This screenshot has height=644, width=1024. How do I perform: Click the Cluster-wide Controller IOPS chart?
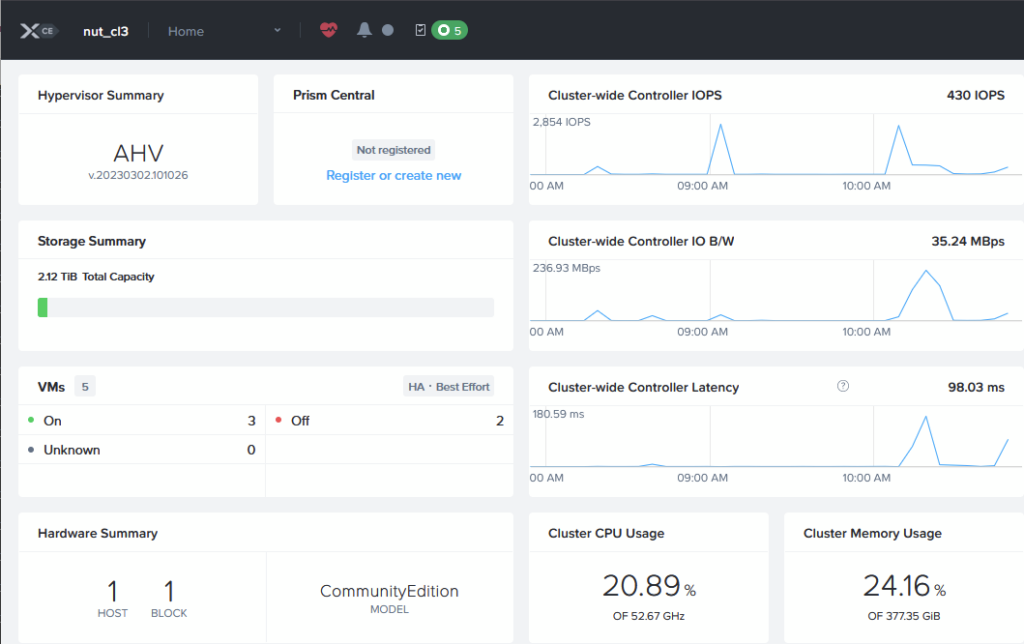(x=768, y=150)
